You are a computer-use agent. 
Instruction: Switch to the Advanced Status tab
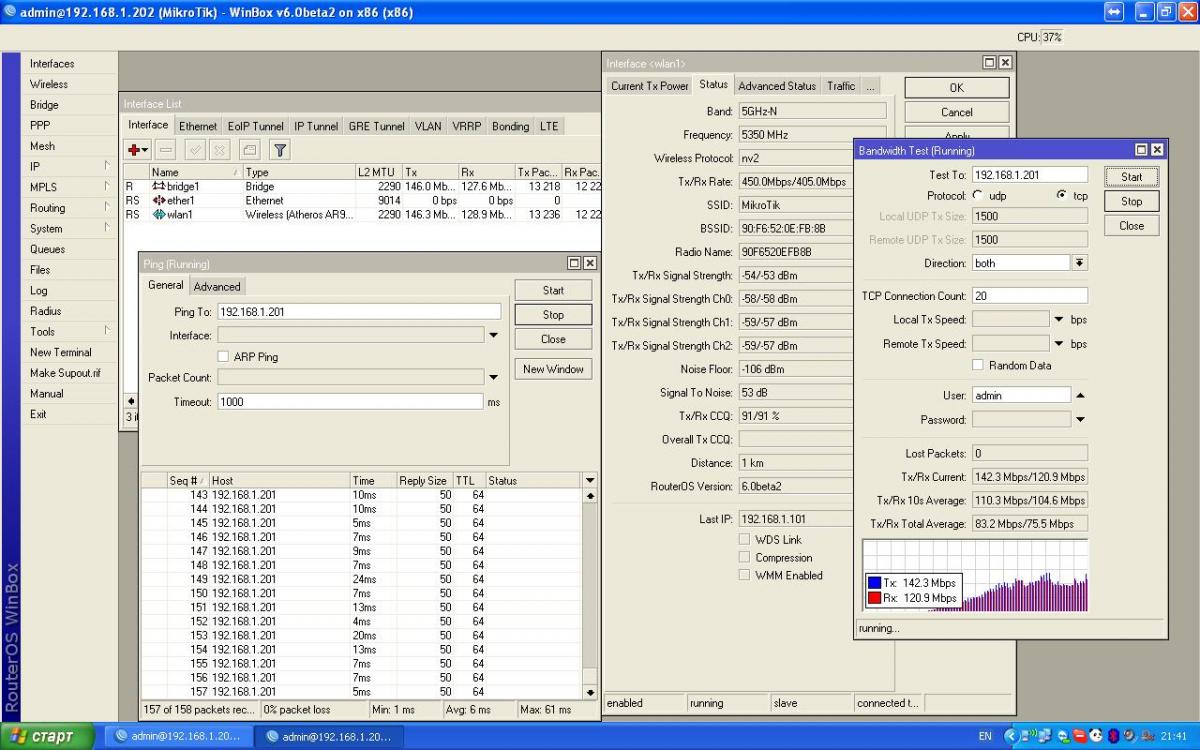tap(776, 86)
